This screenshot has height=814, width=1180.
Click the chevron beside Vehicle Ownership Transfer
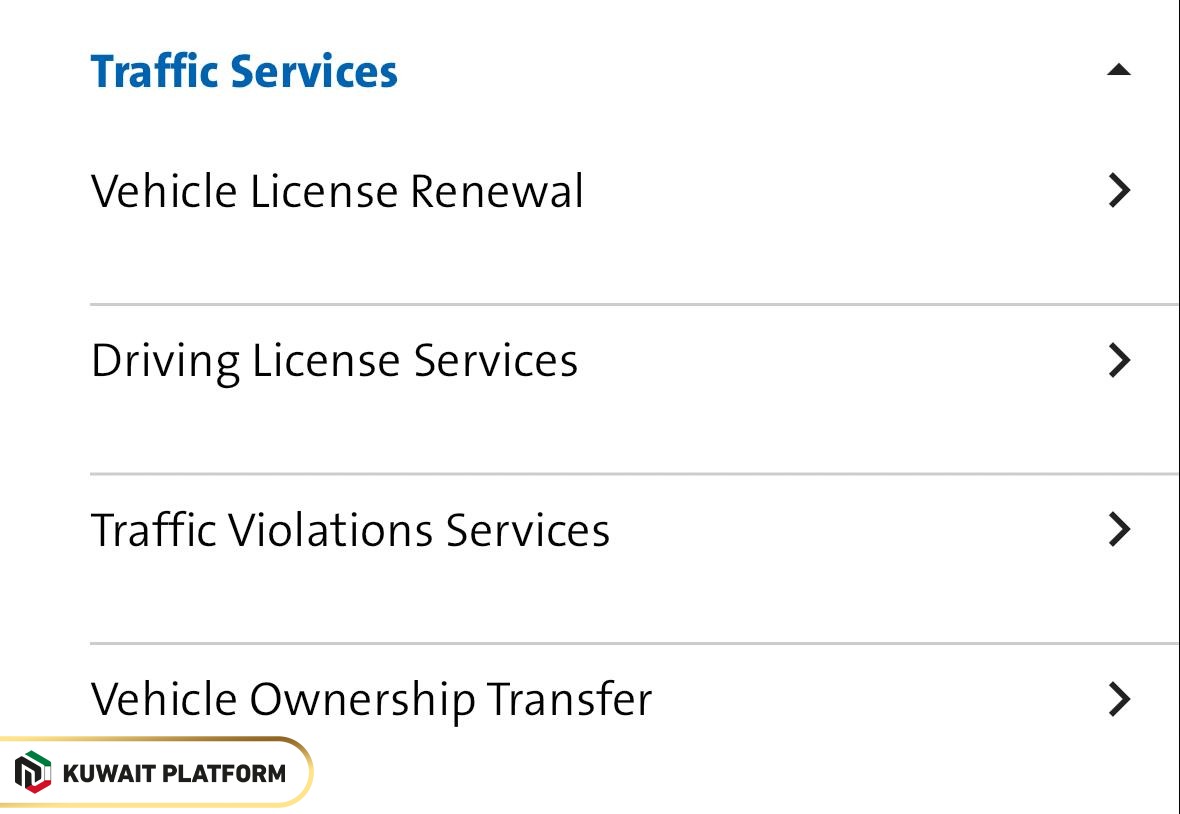coord(1118,699)
